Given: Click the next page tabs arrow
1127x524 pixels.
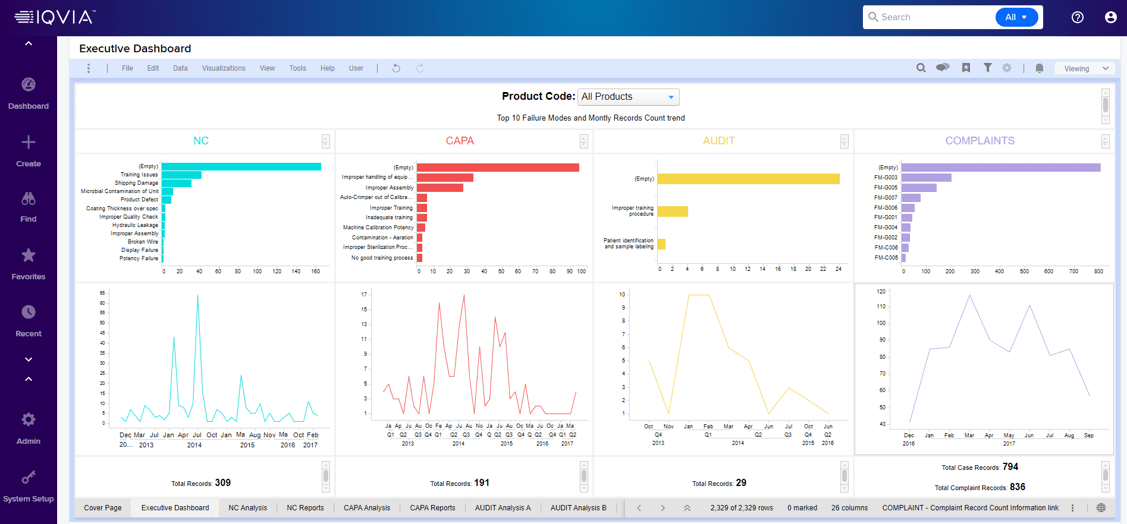Looking at the screenshot, I should click(x=663, y=507).
